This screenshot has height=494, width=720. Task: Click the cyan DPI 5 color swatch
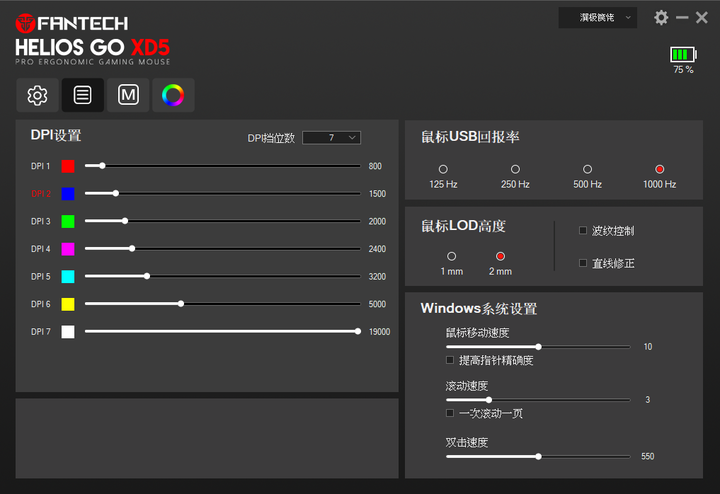click(x=68, y=276)
